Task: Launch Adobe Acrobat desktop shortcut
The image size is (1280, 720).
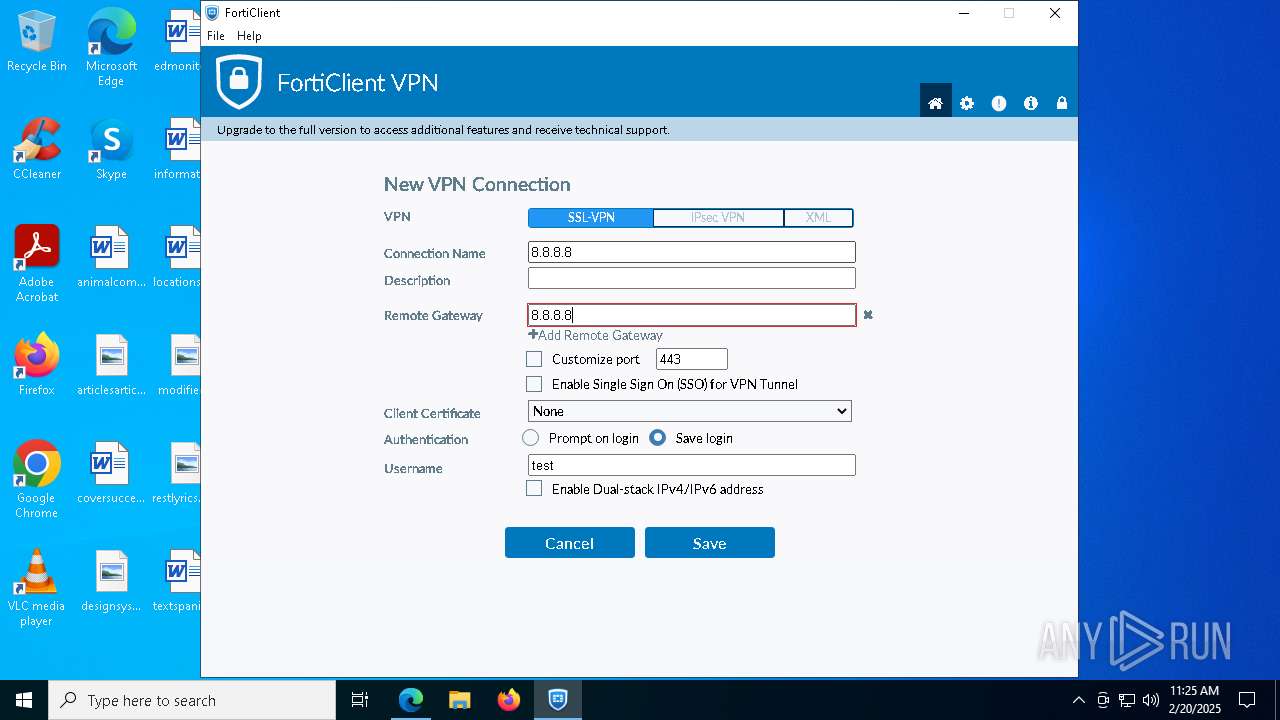Action: click(x=37, y=264)
